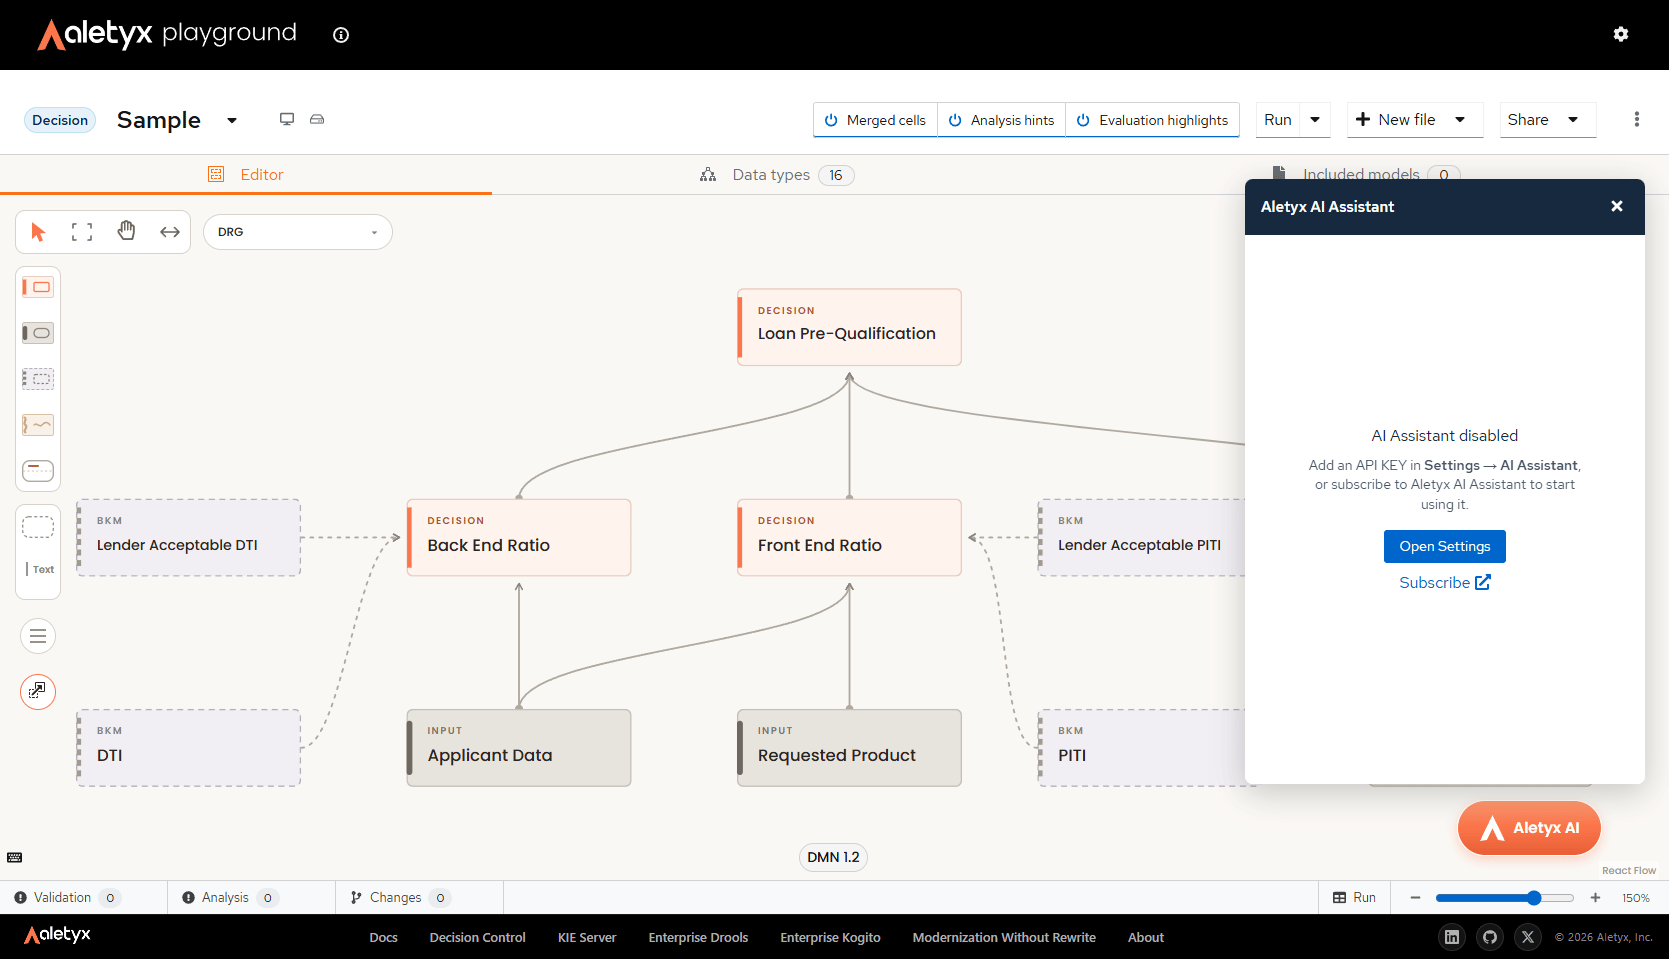Click the Open Settings button
Image resolution: width=1669 pixels, height=959 pixels.
[1444, 546]
